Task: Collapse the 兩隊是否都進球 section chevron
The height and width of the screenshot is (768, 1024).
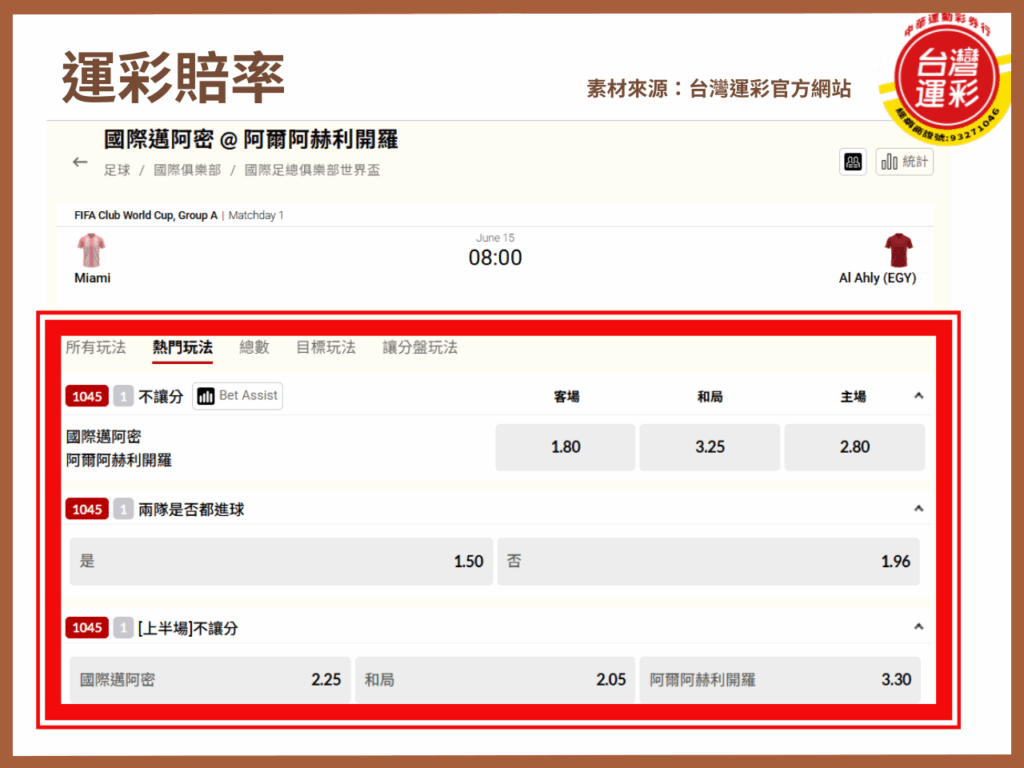Action: 918,509
